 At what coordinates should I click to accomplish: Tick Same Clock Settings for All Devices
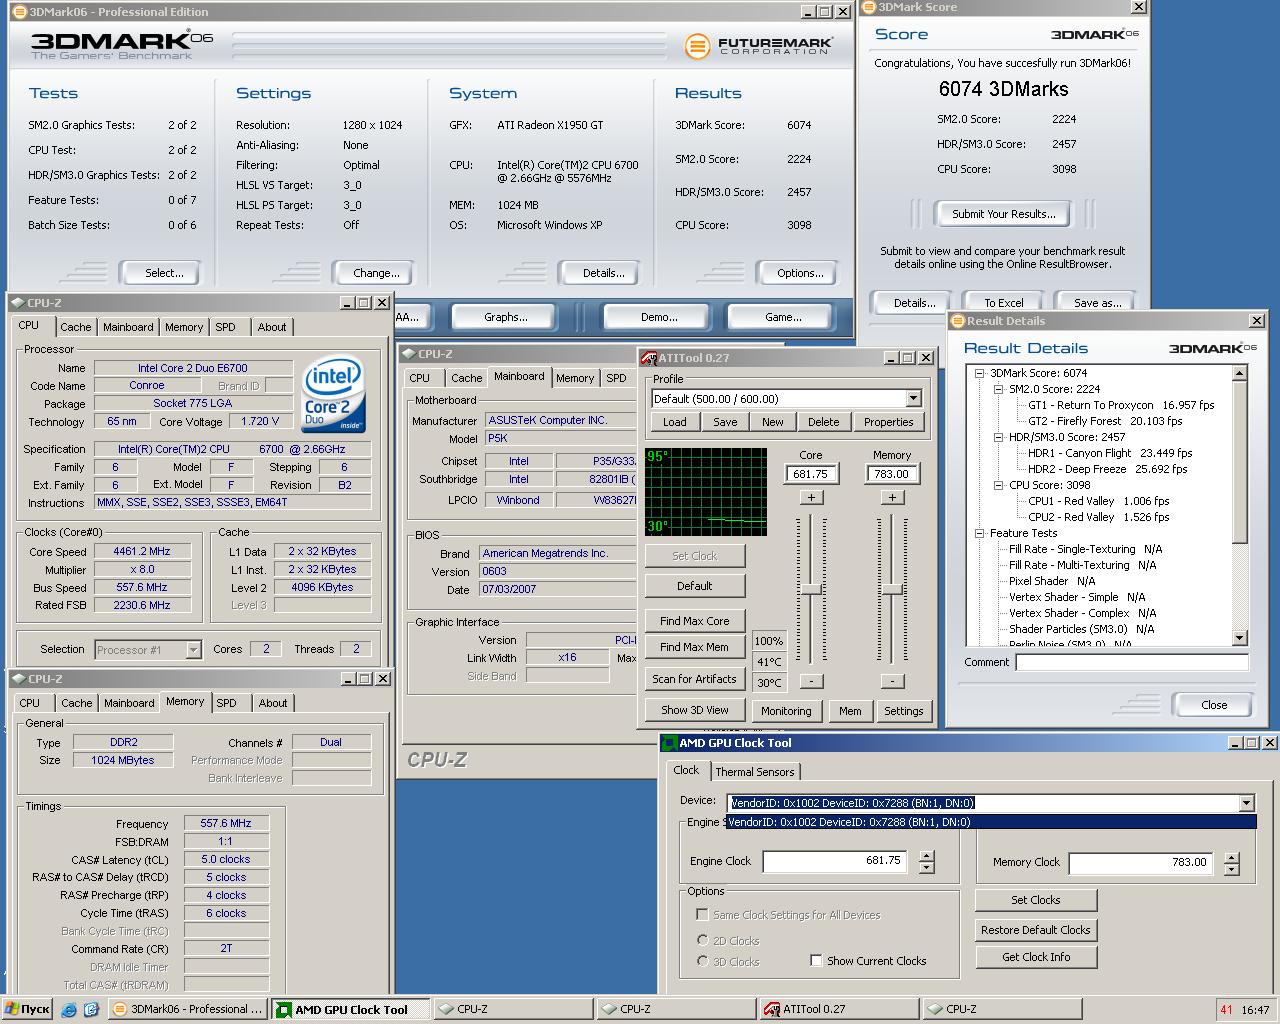702,915
